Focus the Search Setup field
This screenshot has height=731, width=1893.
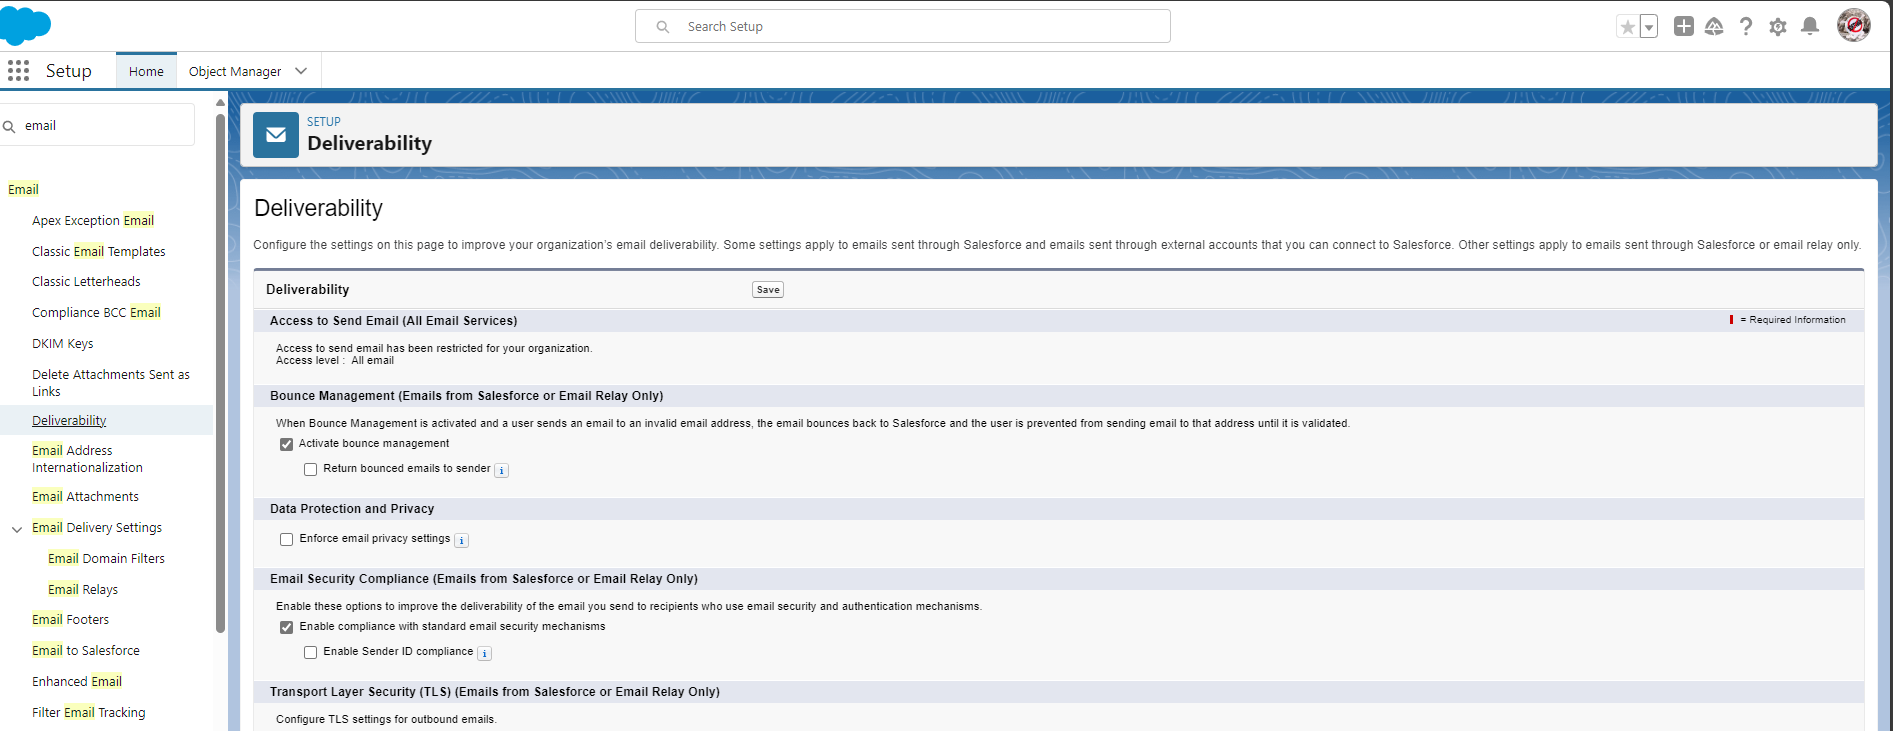pos(903,26)
